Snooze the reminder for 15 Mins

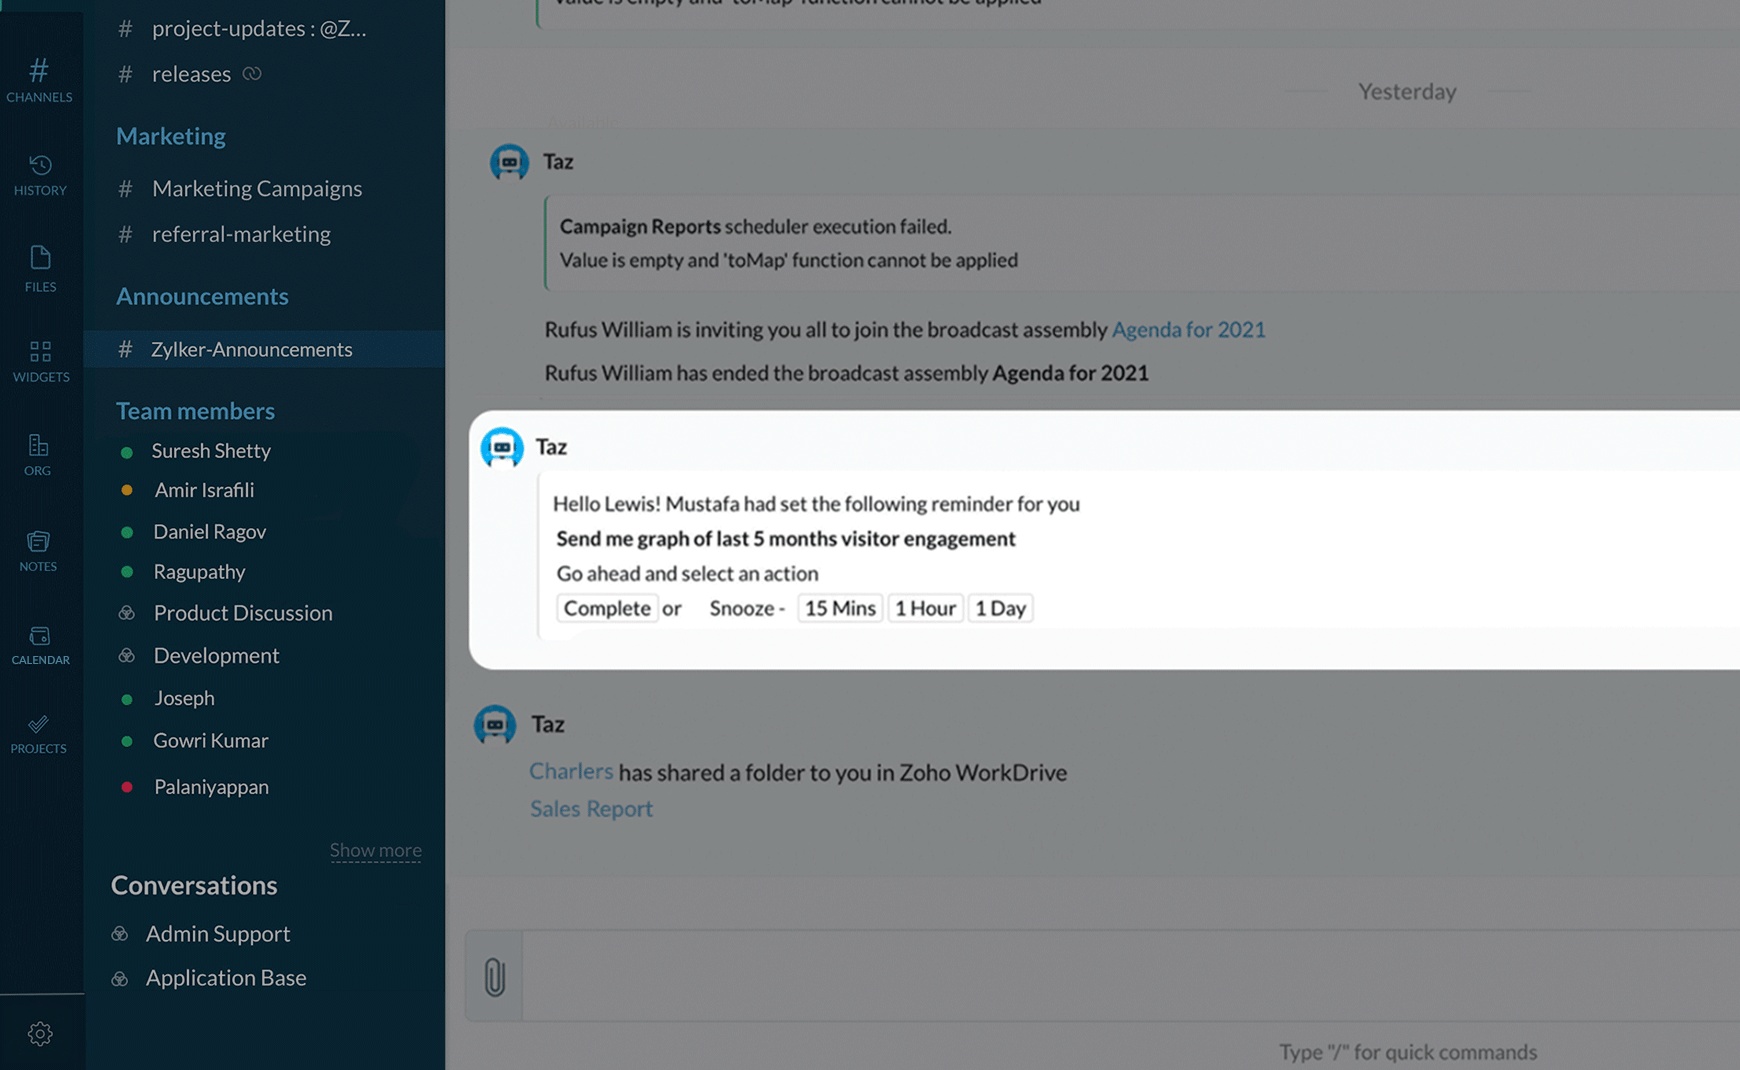pos(840,608)
